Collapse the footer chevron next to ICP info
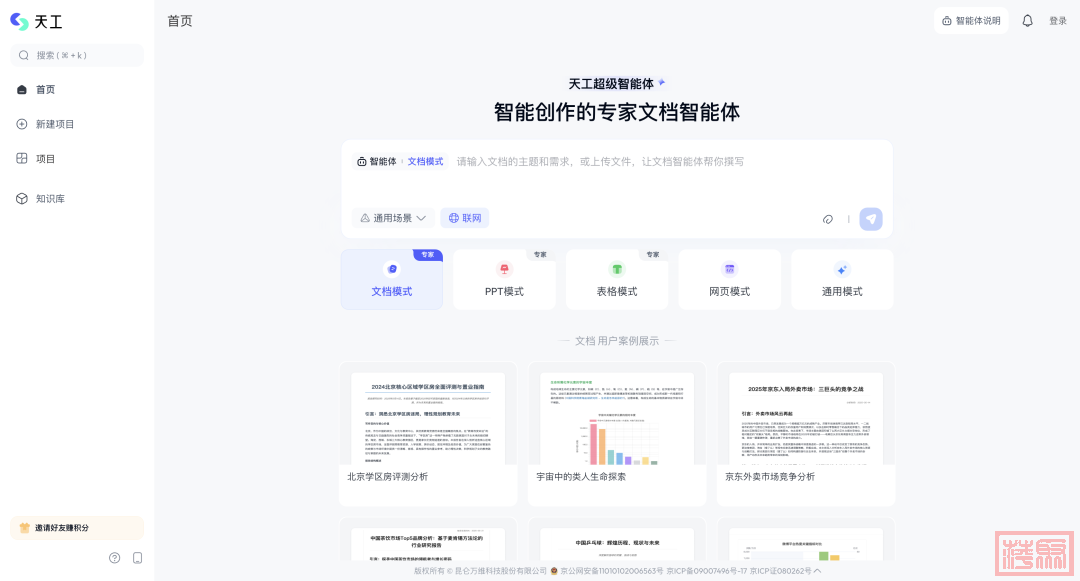Viewport: 1080px width, 581px height. pos(817,571)
